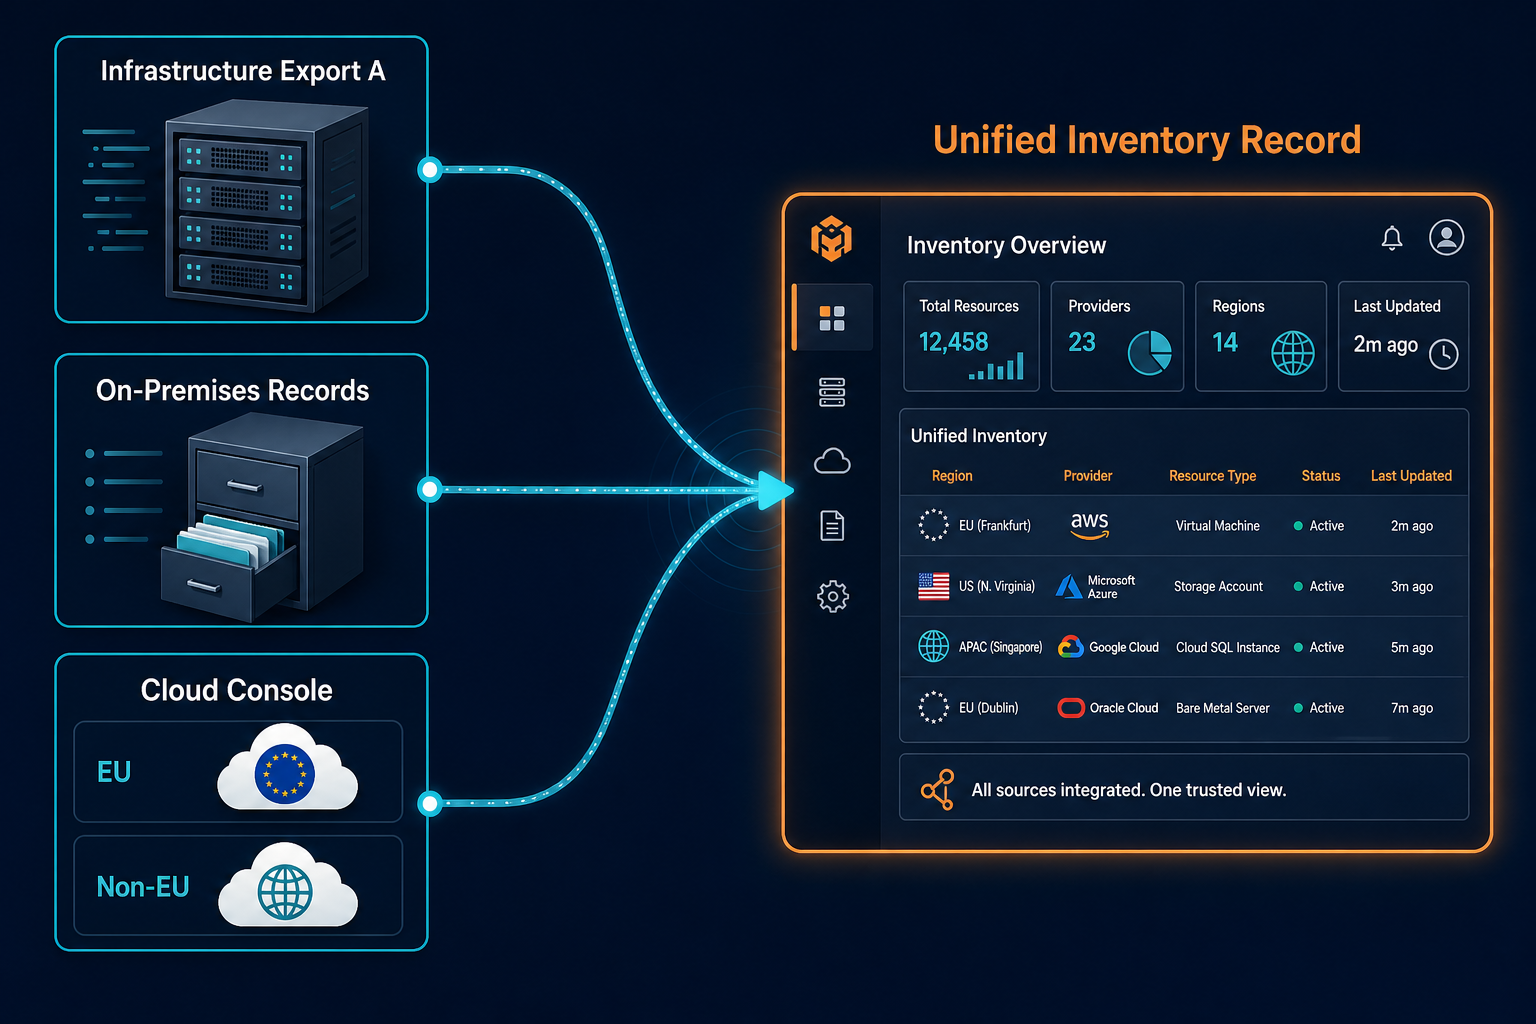Click the server rack illustration in Export A
Image resolution: width=1536 pixels, height=1024 pixels.
click(x=267, y=207)
